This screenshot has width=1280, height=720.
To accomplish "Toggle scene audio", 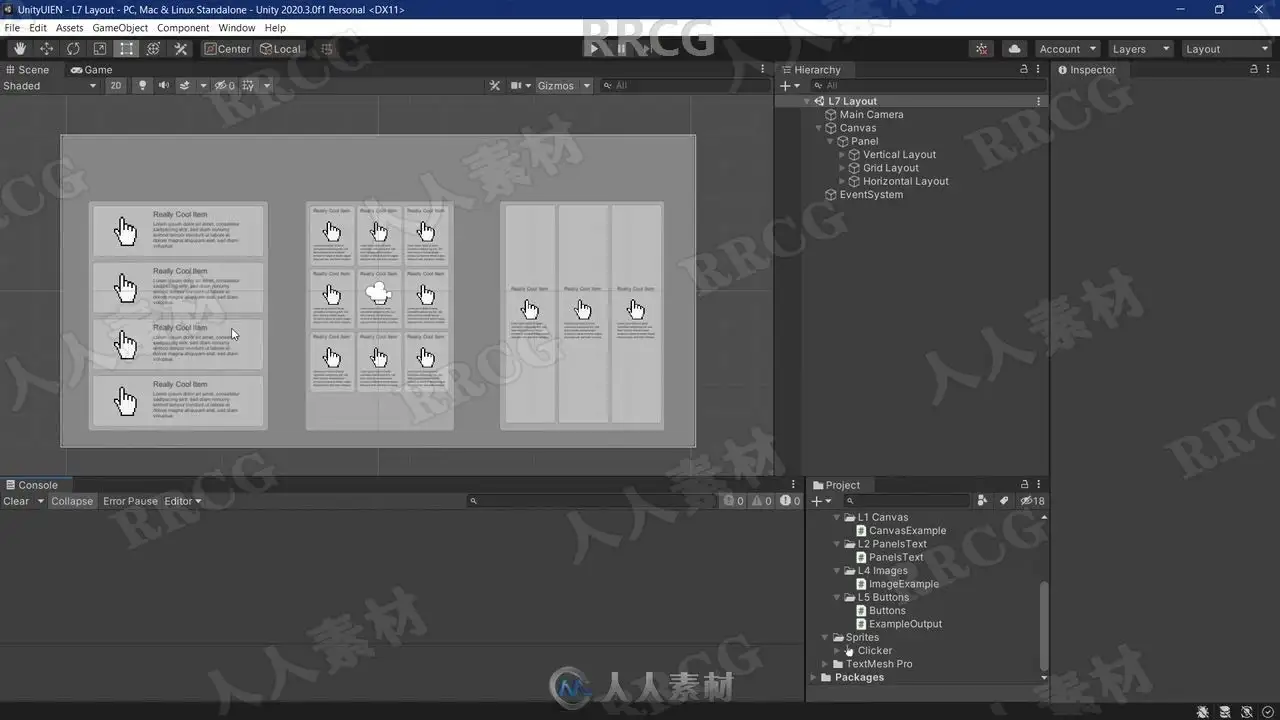I will [164, 86].
